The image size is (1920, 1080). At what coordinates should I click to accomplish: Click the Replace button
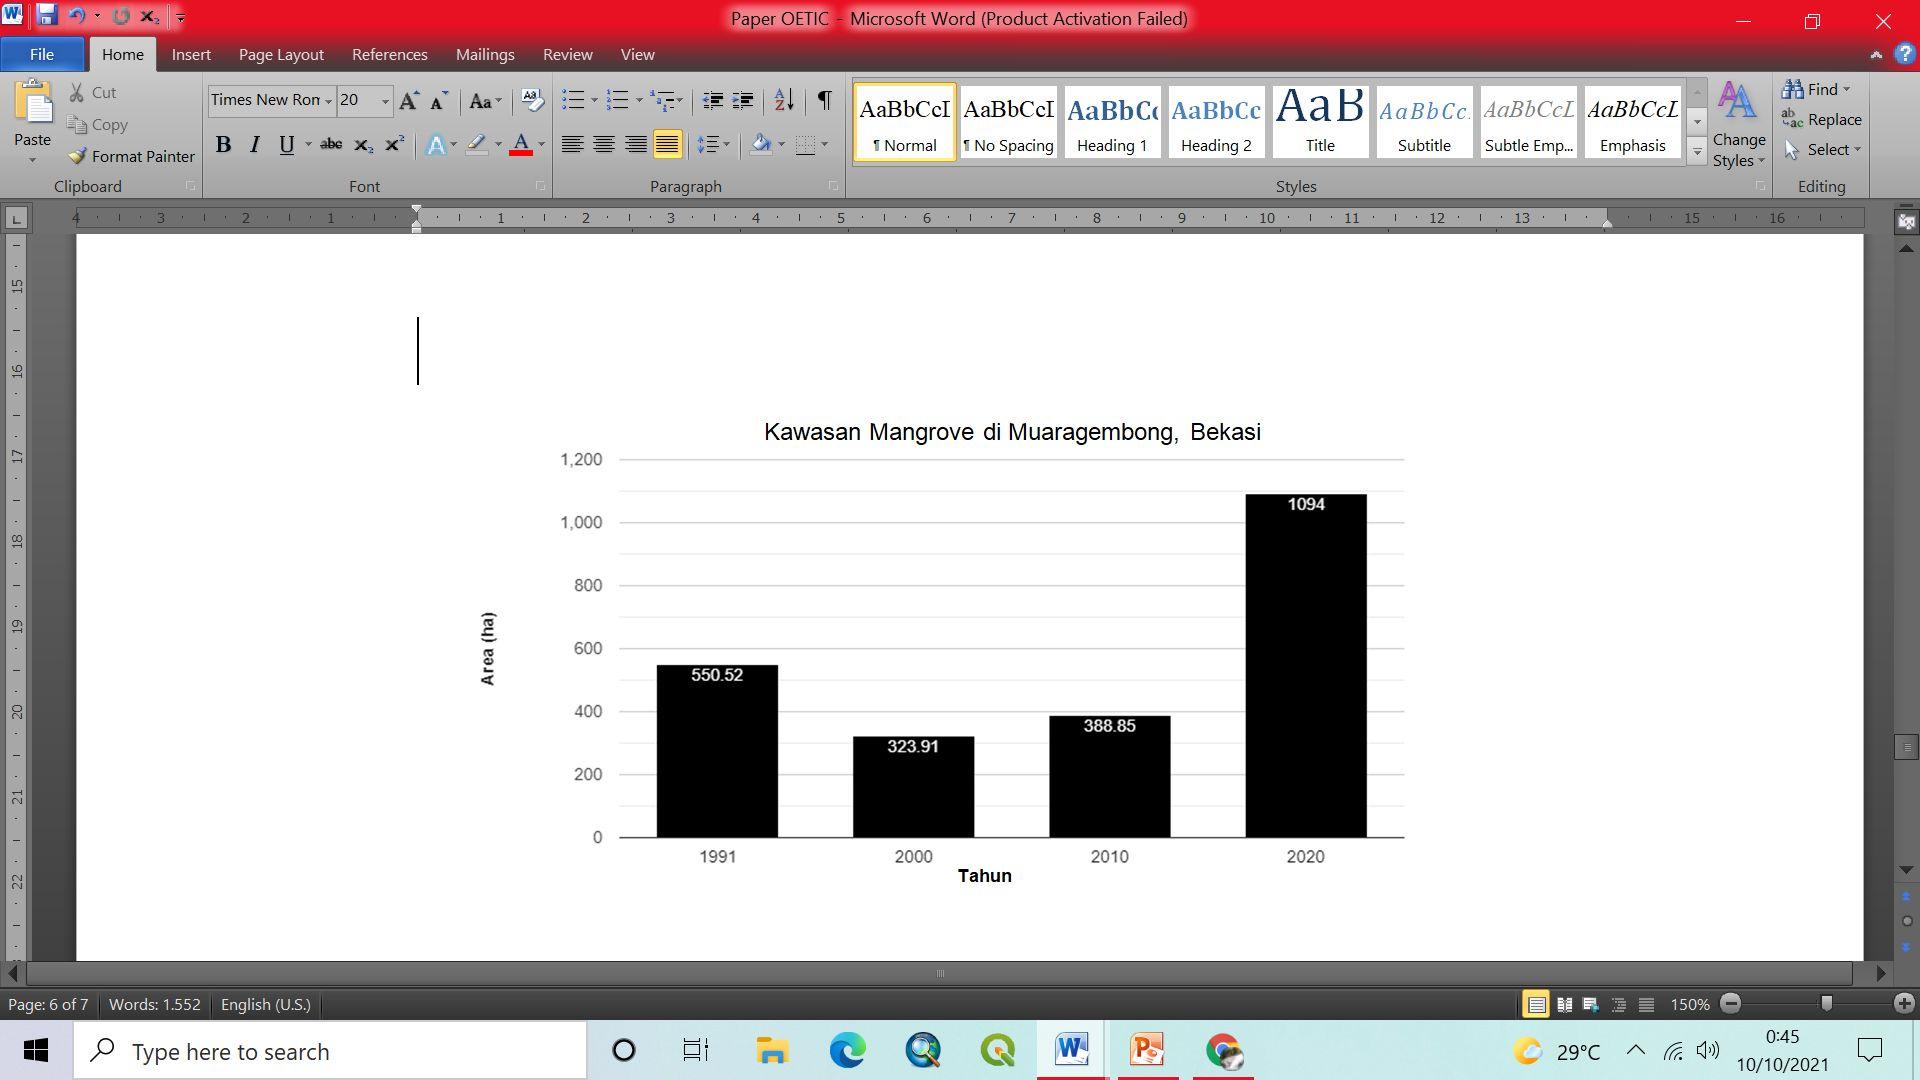(1821, 119)
